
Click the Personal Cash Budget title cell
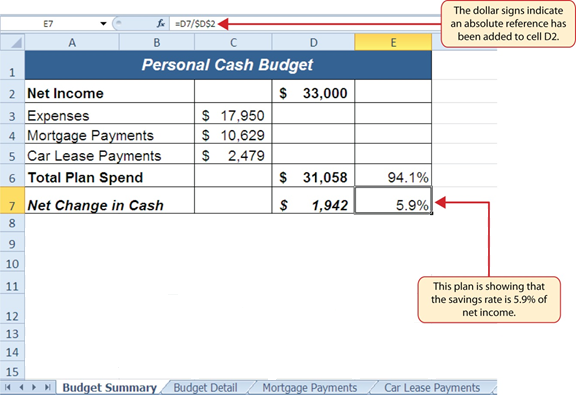pos(228,66)
